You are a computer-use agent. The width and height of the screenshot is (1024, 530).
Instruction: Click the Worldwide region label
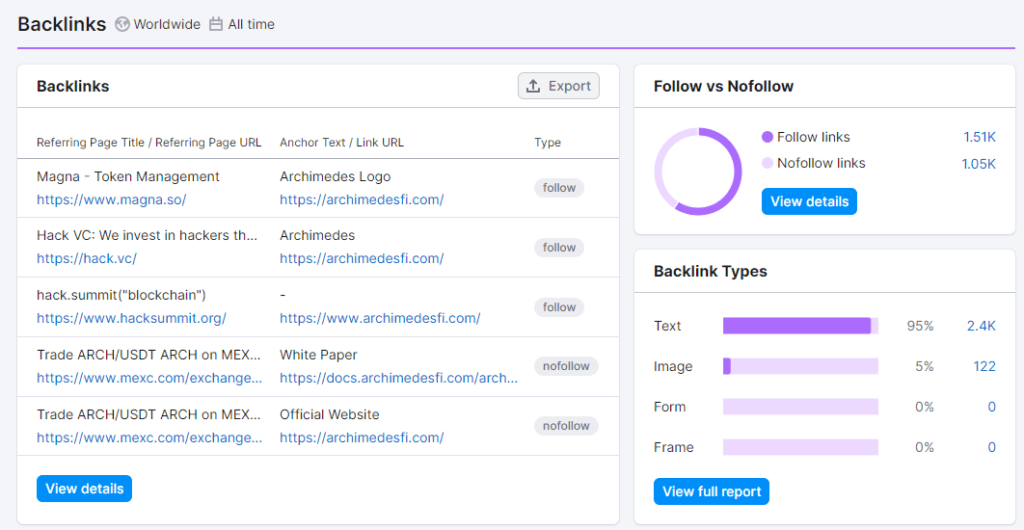coord(167,24)
